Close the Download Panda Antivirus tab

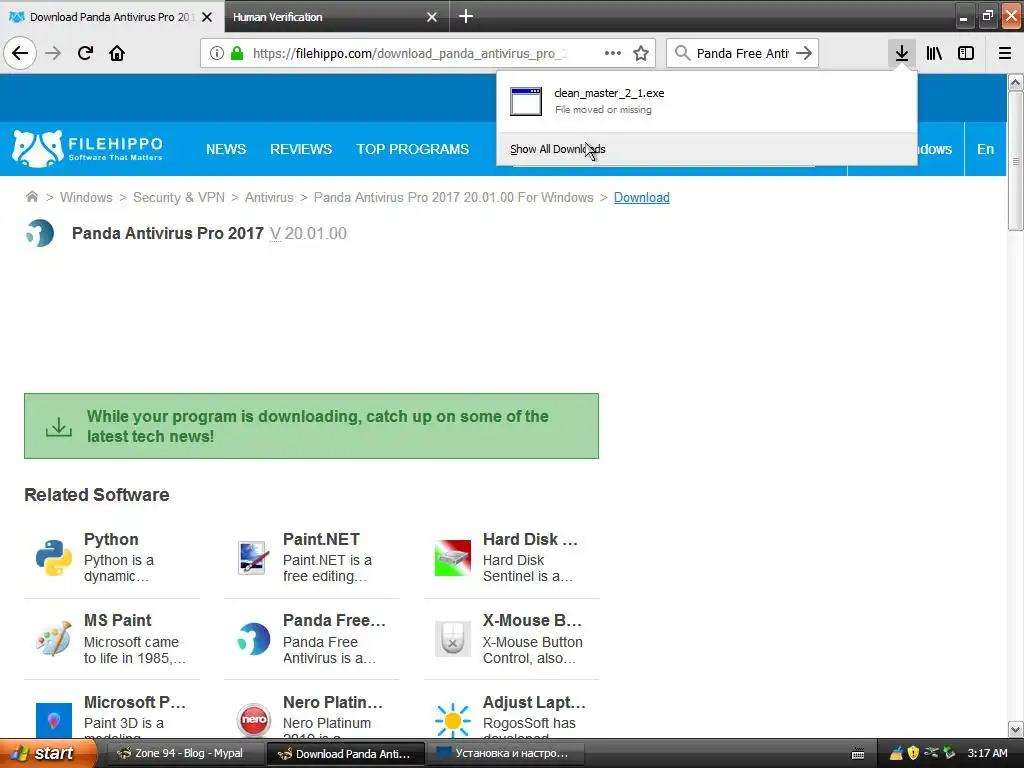[207, 17]
